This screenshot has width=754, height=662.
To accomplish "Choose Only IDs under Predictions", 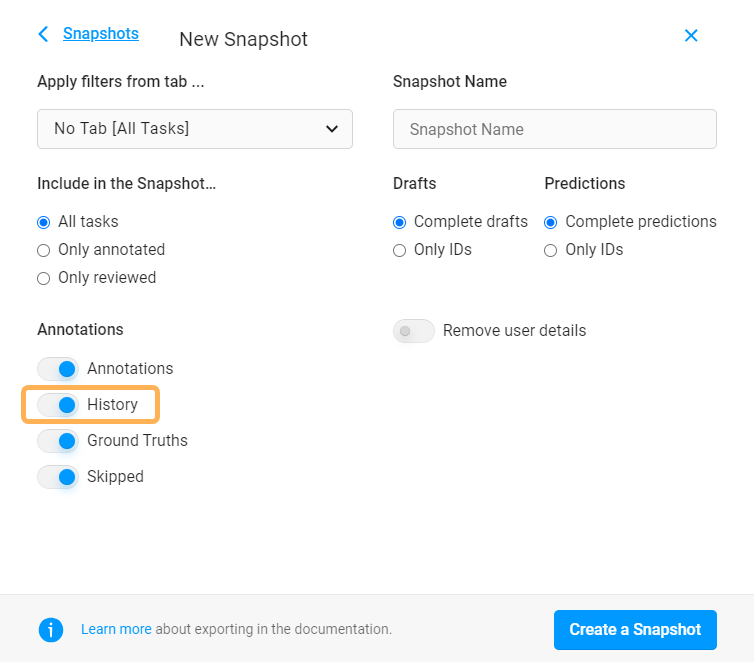I will 551,250.
